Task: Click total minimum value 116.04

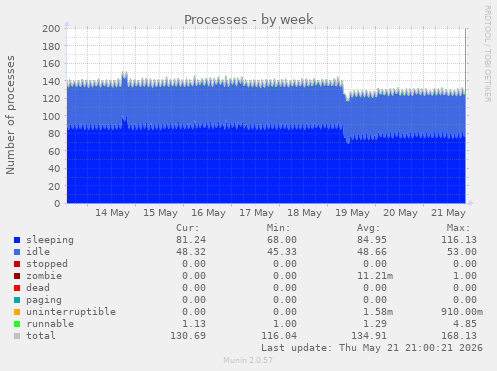Action: (279, 336)
